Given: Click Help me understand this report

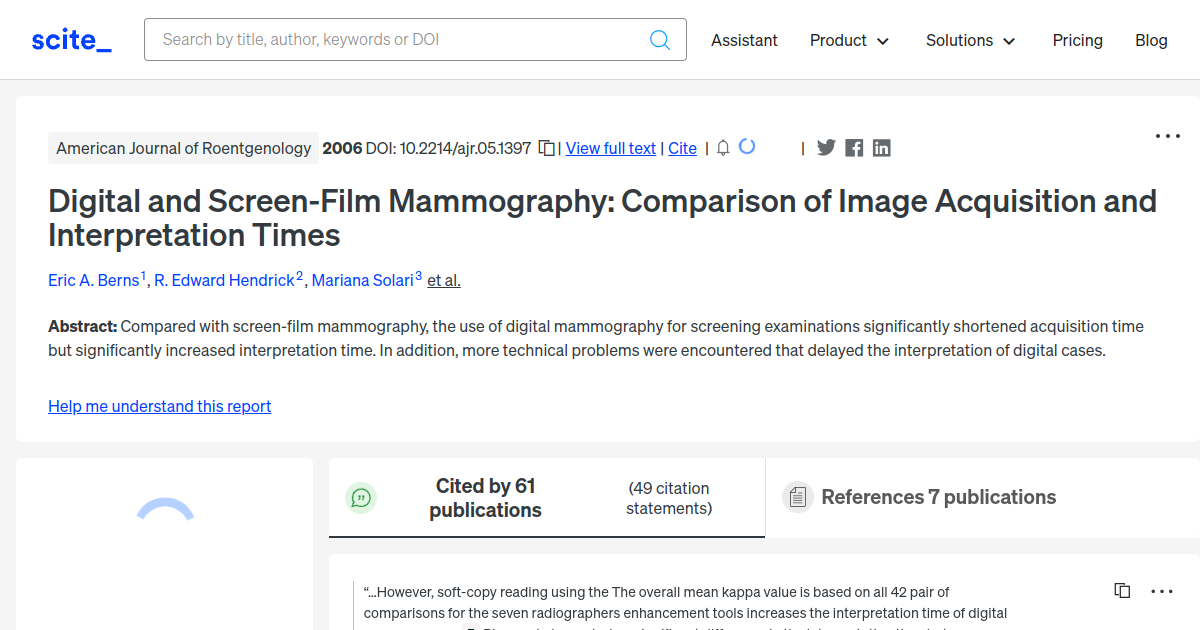Looking at the screenshot, I should coord(159,406).
